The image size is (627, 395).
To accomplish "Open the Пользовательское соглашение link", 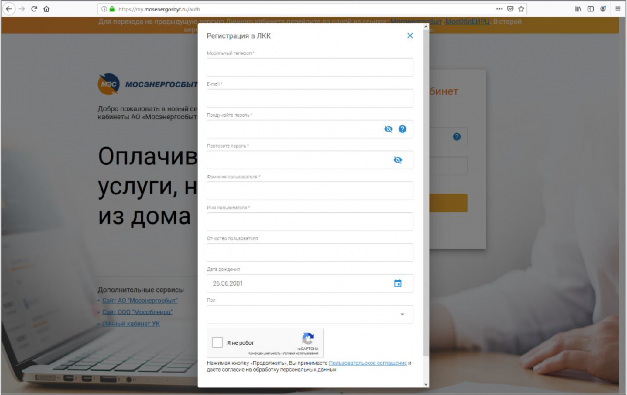I will pyautogui.click(x=367, y=363).
